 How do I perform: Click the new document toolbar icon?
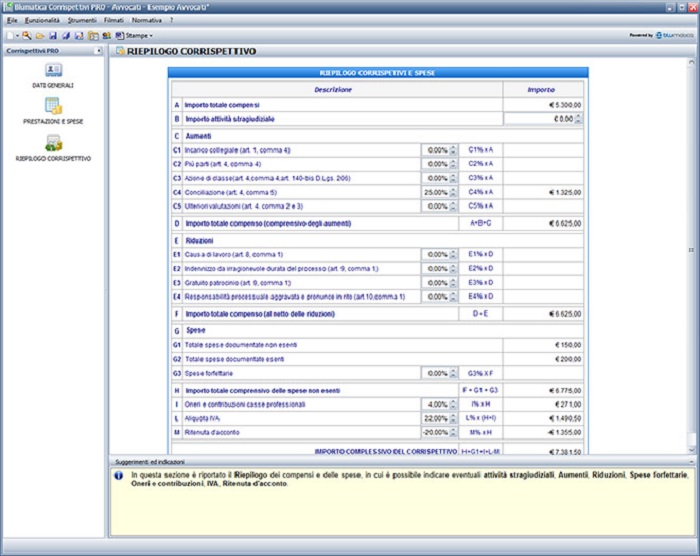tap(8, 35)
